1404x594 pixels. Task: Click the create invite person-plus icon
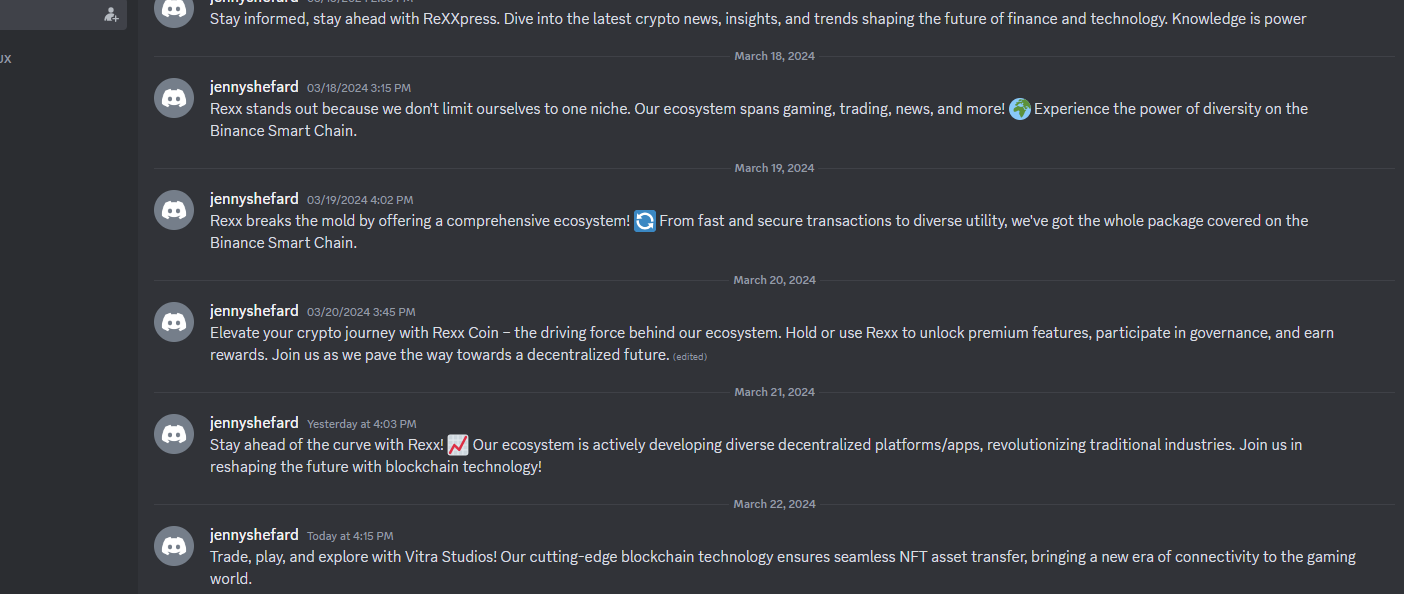111,14
